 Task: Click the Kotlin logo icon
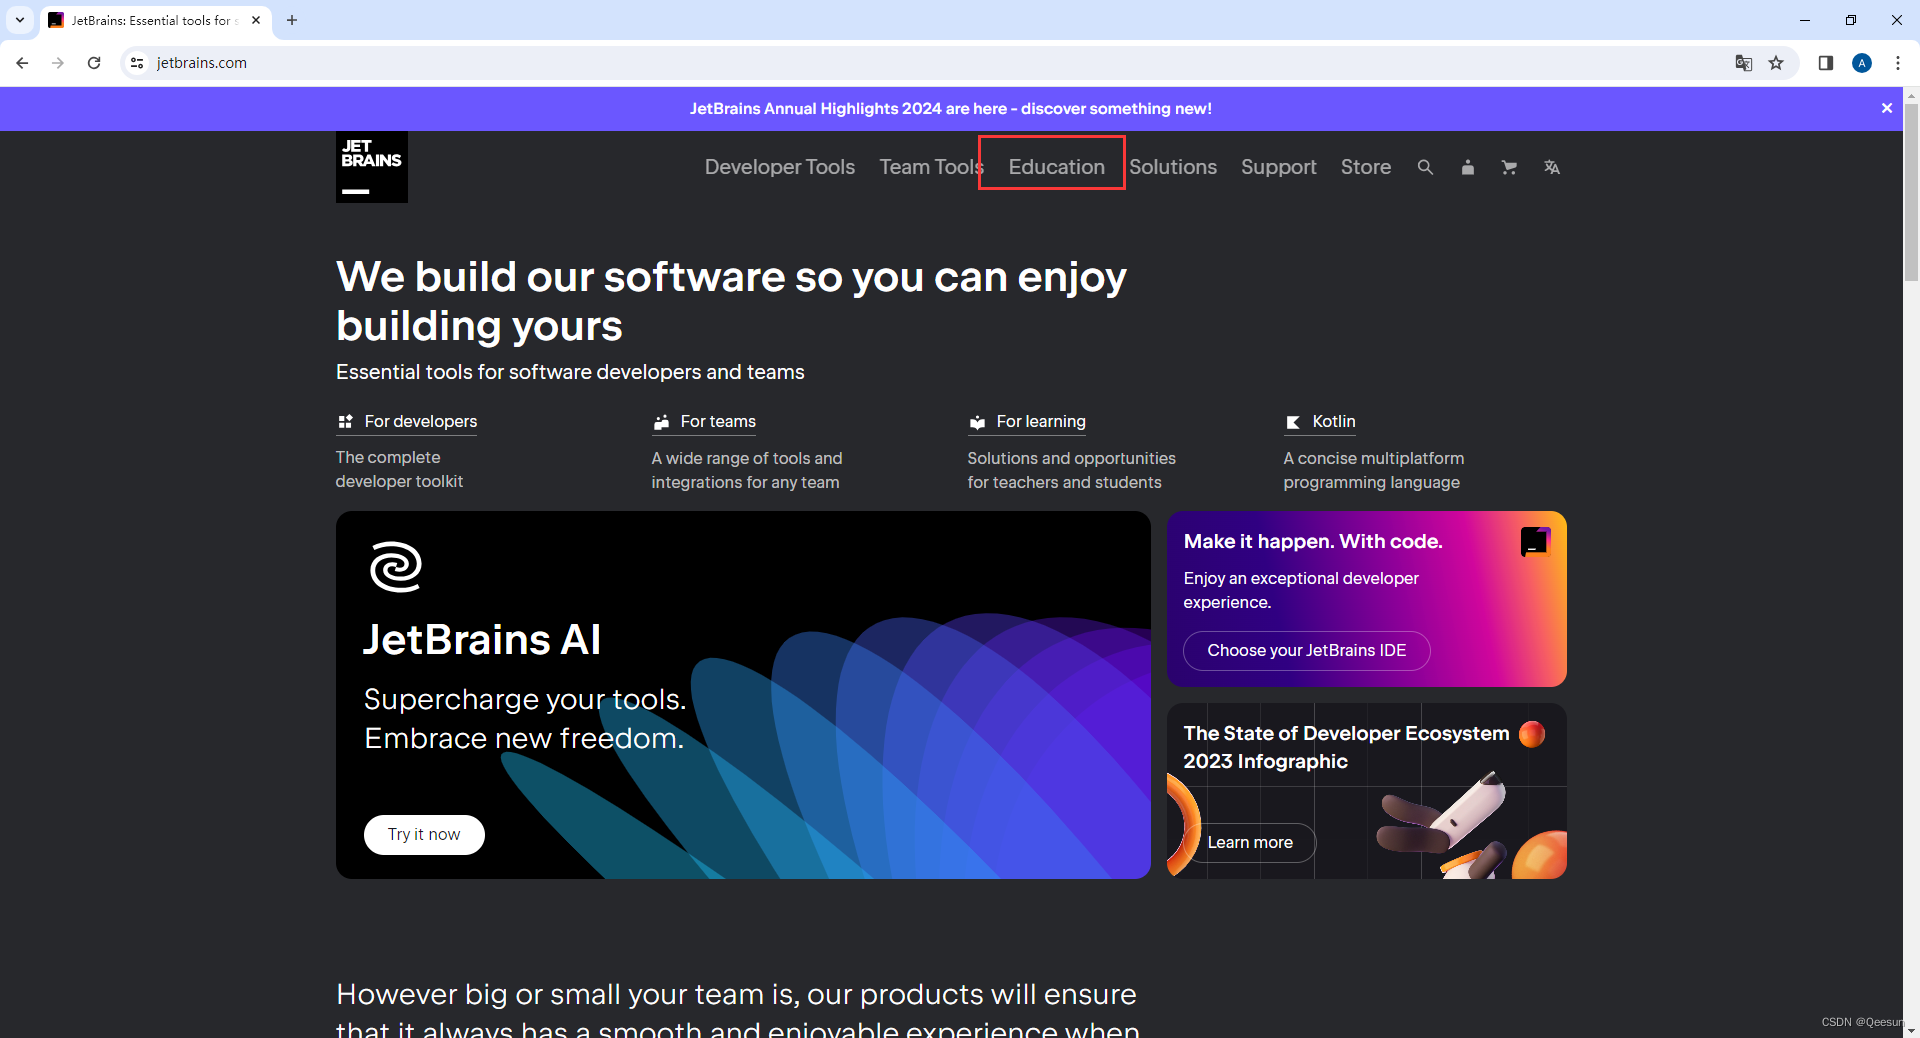coord(1293,422)
